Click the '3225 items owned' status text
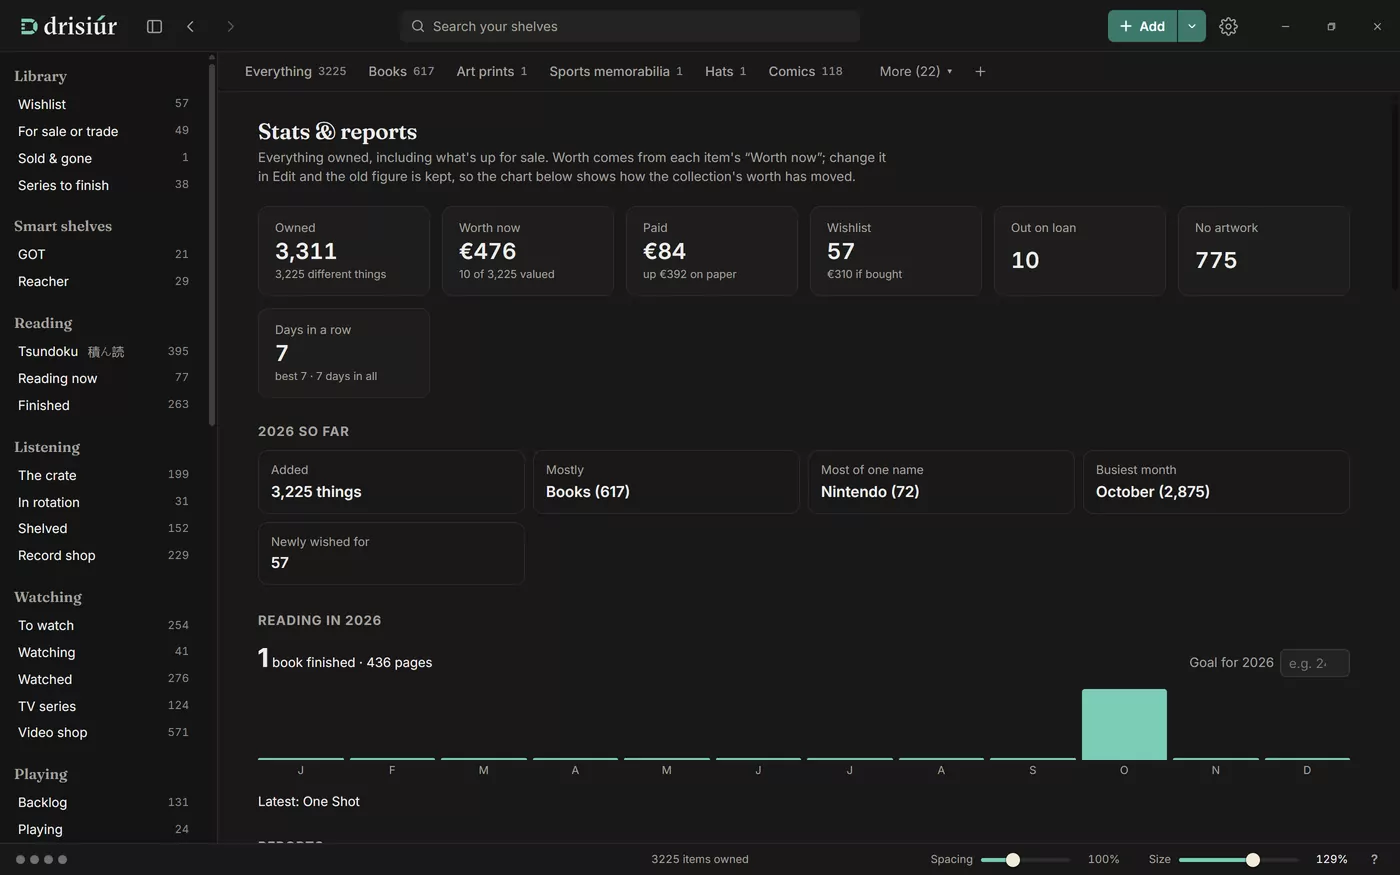 [700, 859]
